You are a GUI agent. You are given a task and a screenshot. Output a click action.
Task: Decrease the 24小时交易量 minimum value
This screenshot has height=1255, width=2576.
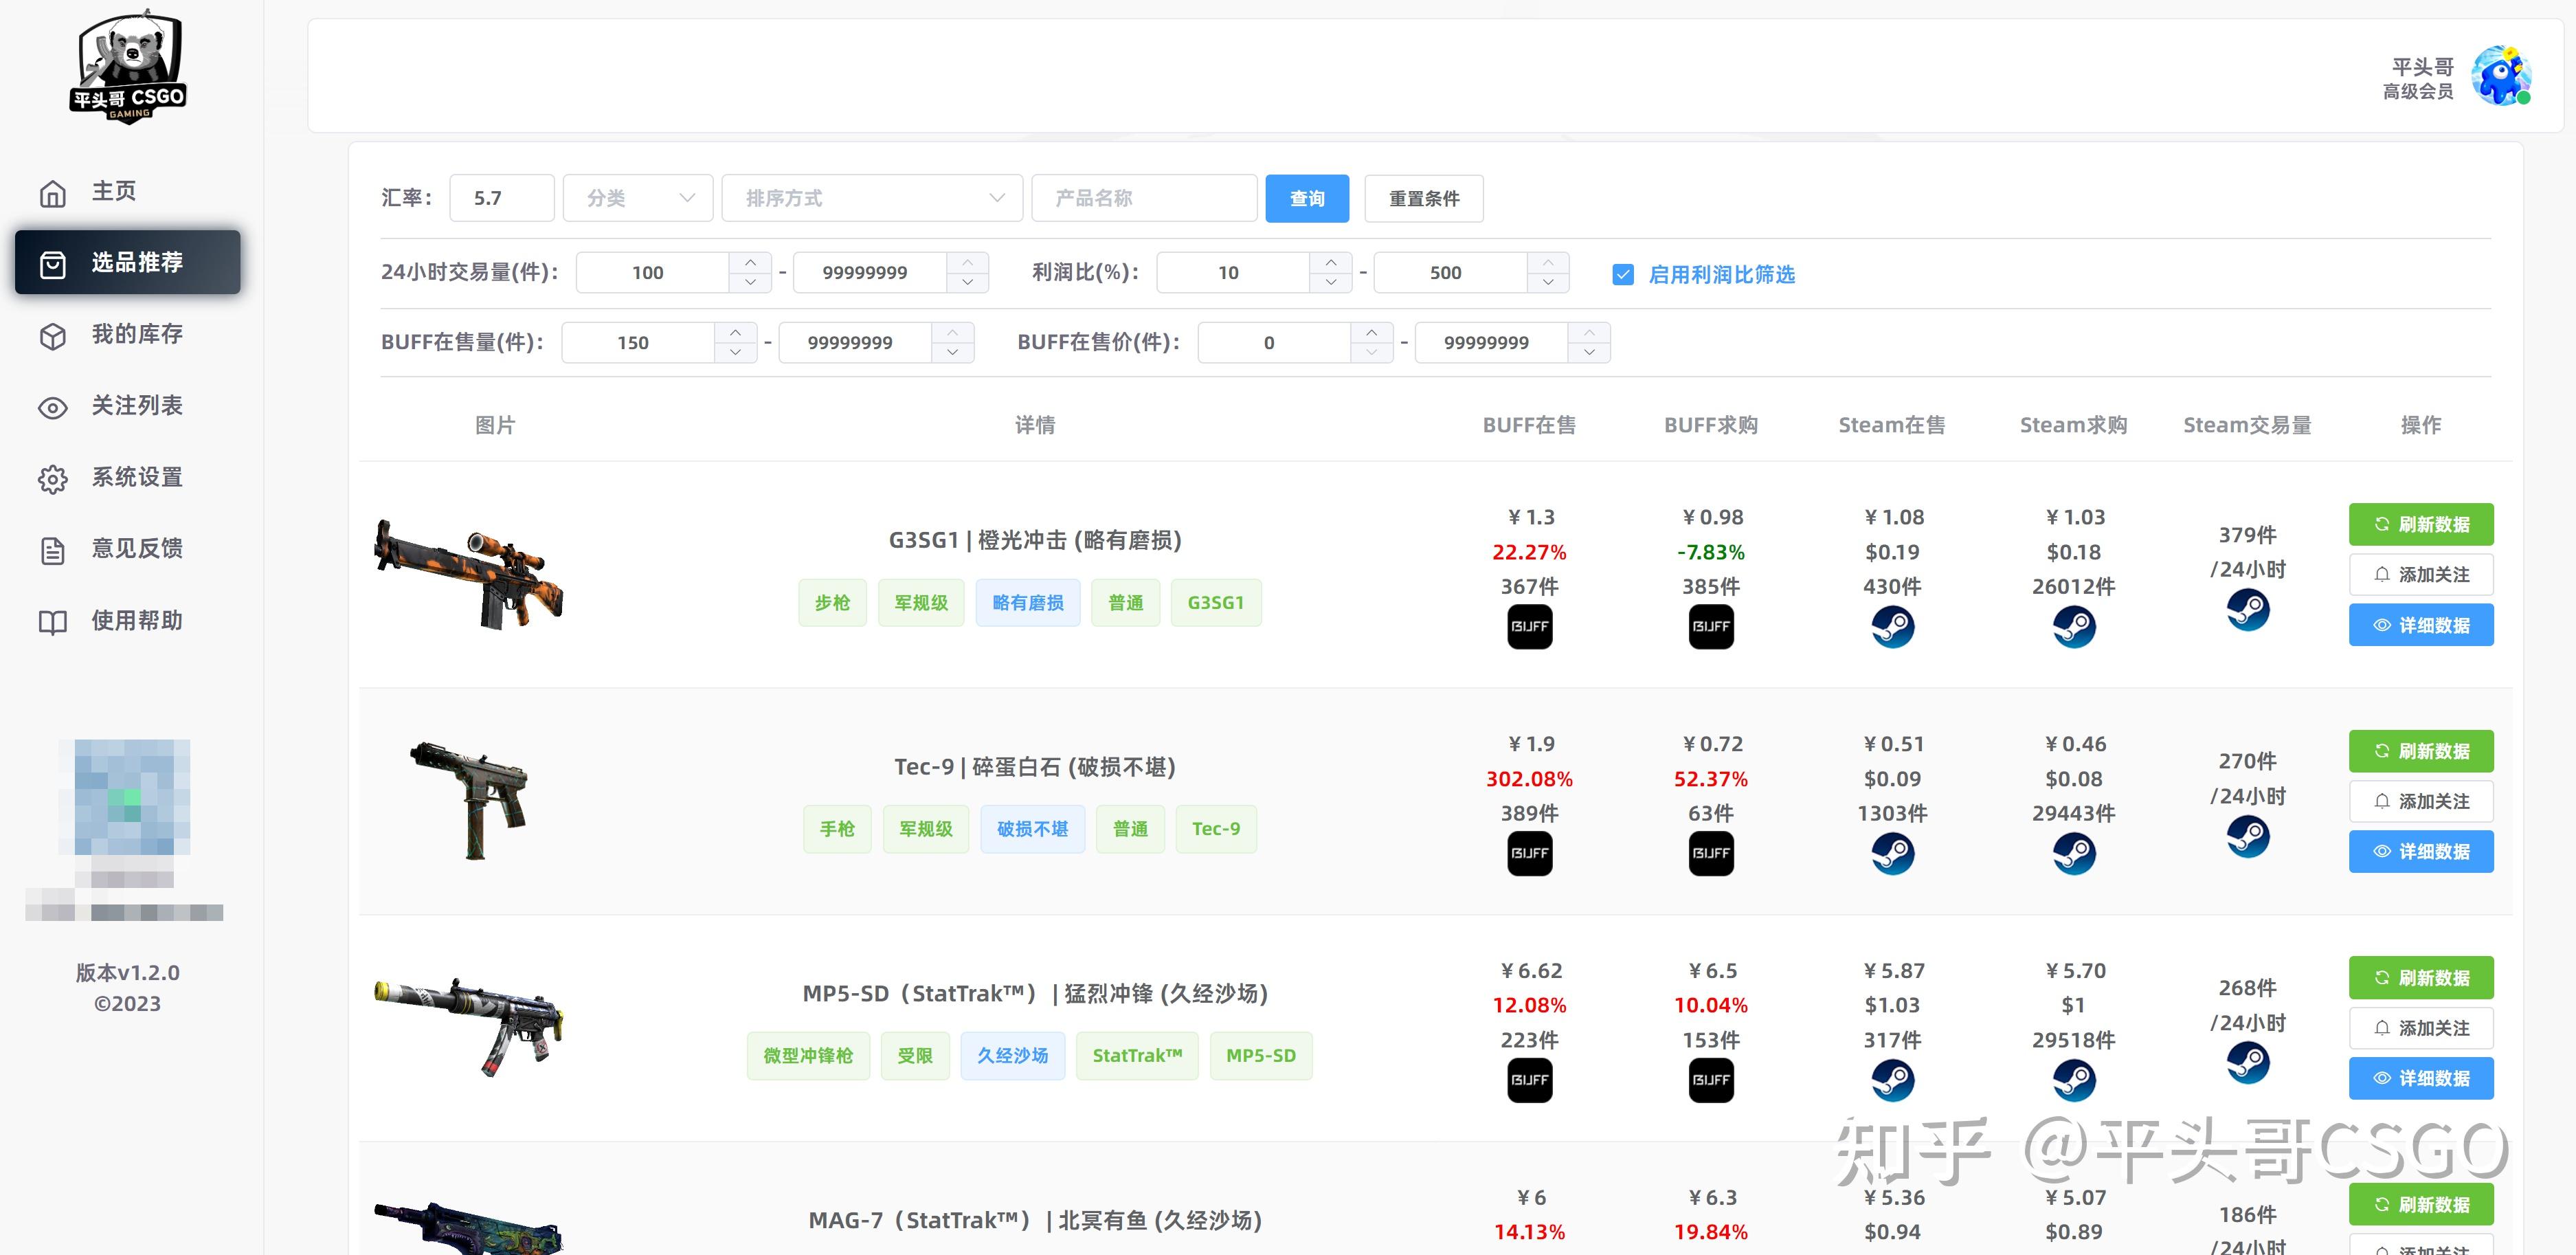click(750, 283)
